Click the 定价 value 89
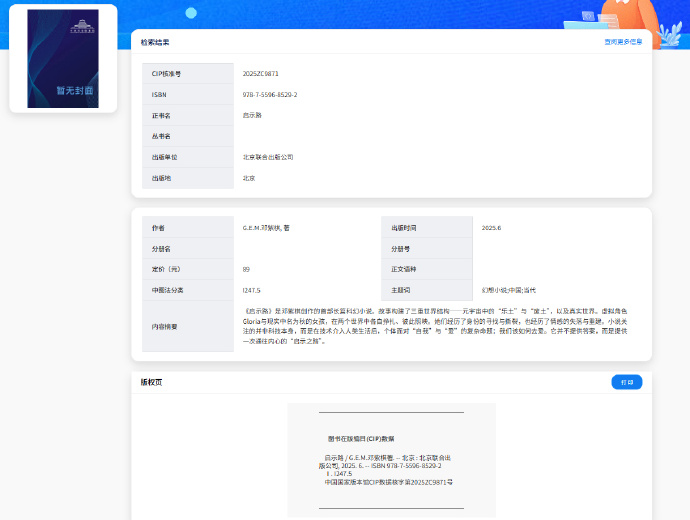 click(246, 269)
